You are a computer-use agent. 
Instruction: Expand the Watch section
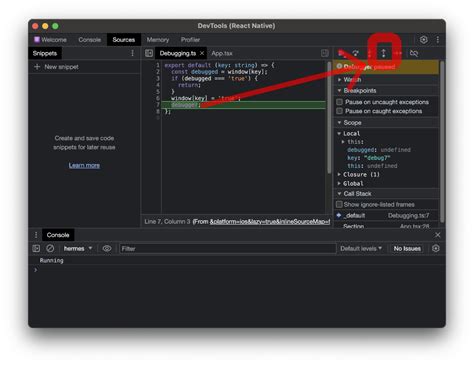(339, 80)
